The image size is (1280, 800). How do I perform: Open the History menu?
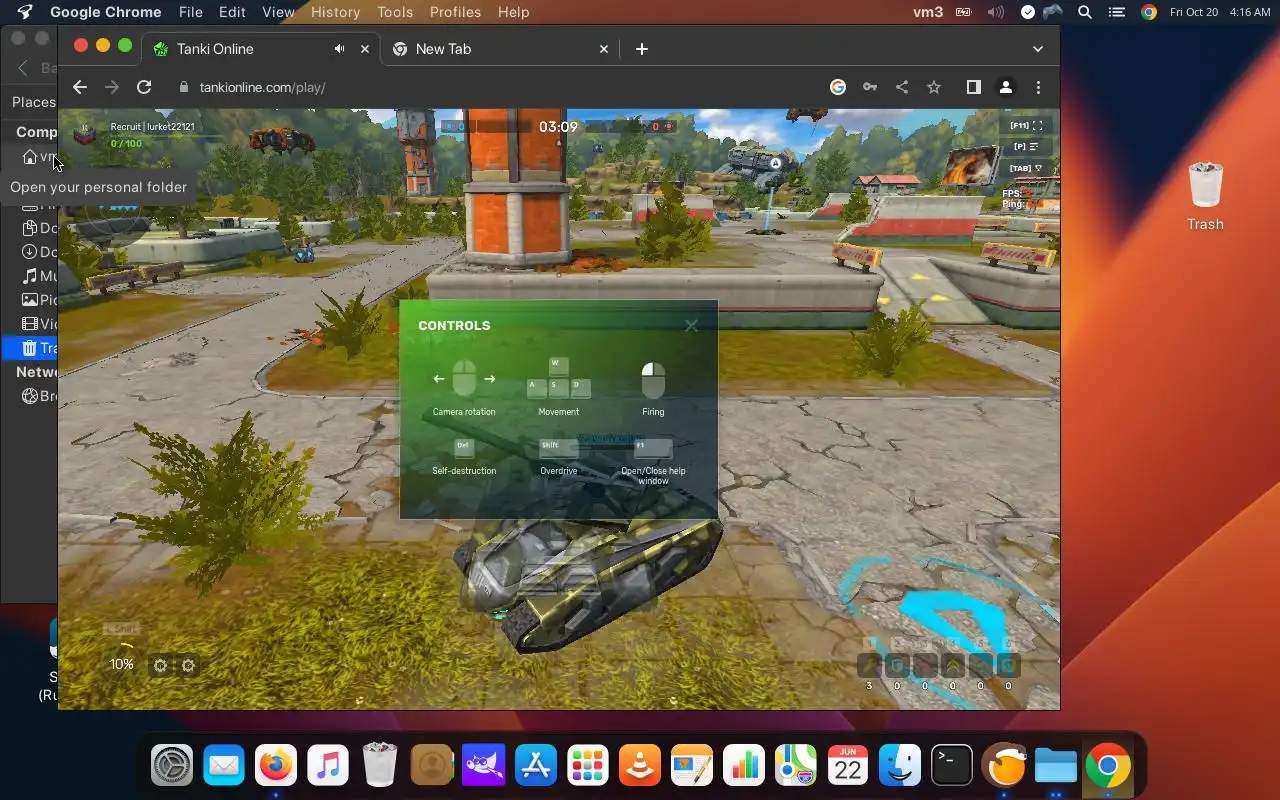[335, 12]
